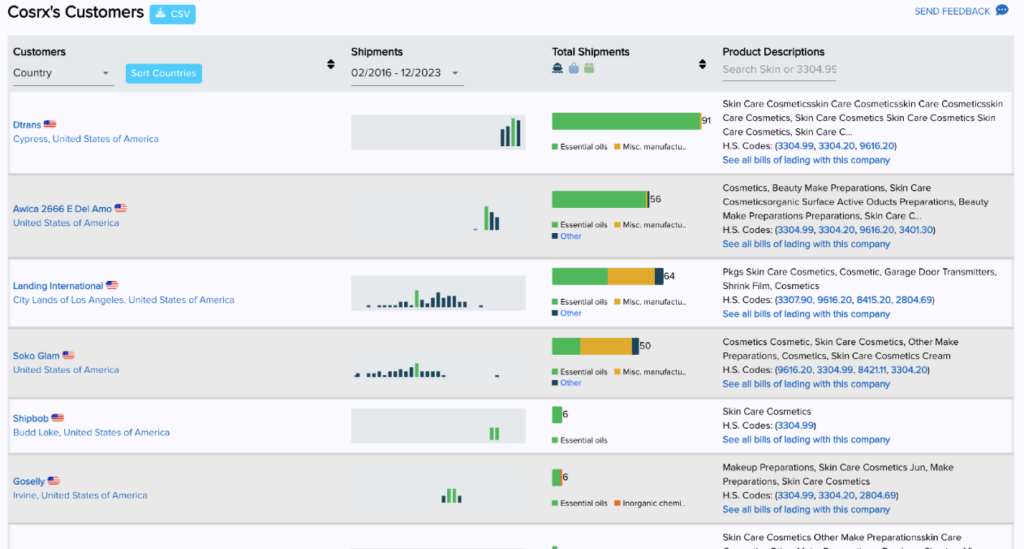Open H.S. code 8421.11 in Soko Glam row

tap(872, 370)
